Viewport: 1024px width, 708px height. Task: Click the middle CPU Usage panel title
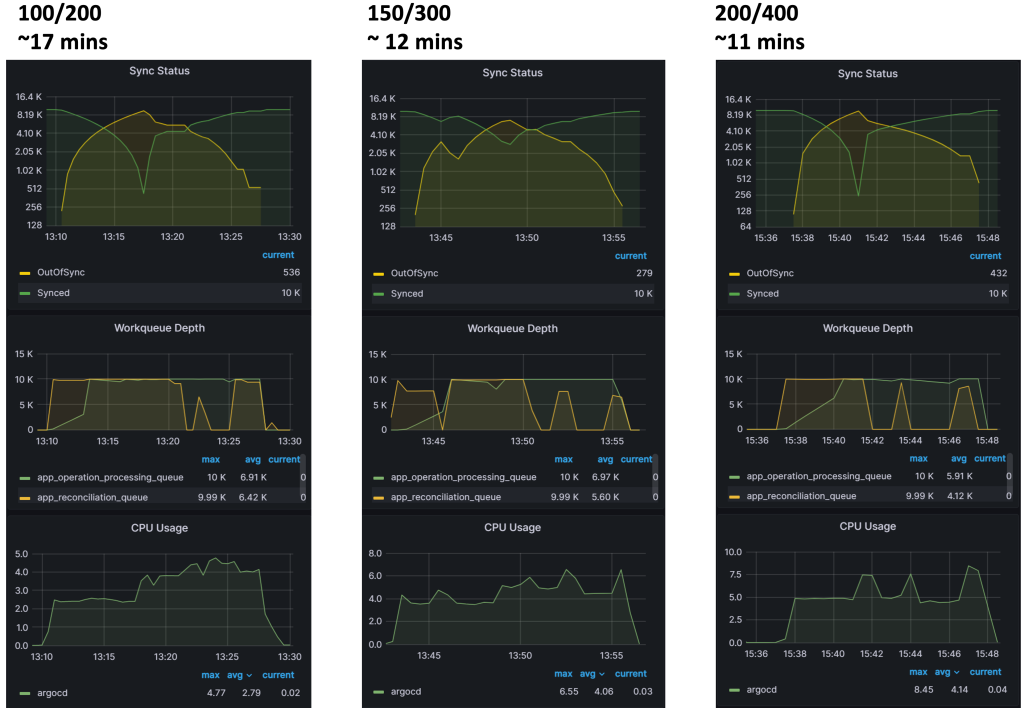(x=513, y=527)
